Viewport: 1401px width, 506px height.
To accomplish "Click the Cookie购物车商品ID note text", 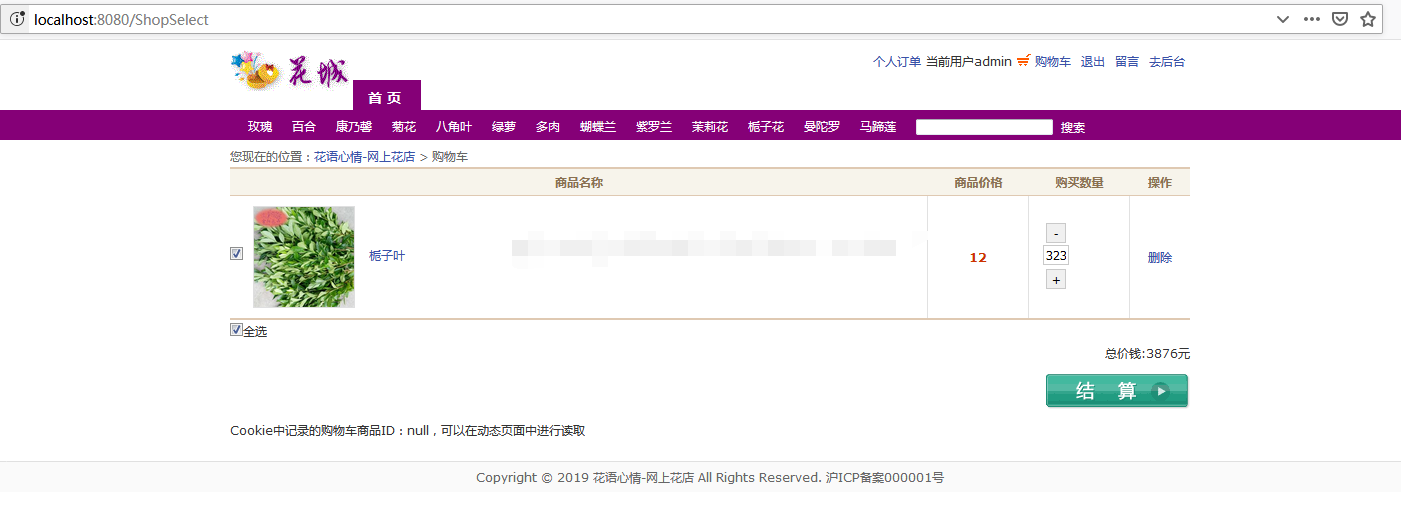I will click(x=407, y=431).
